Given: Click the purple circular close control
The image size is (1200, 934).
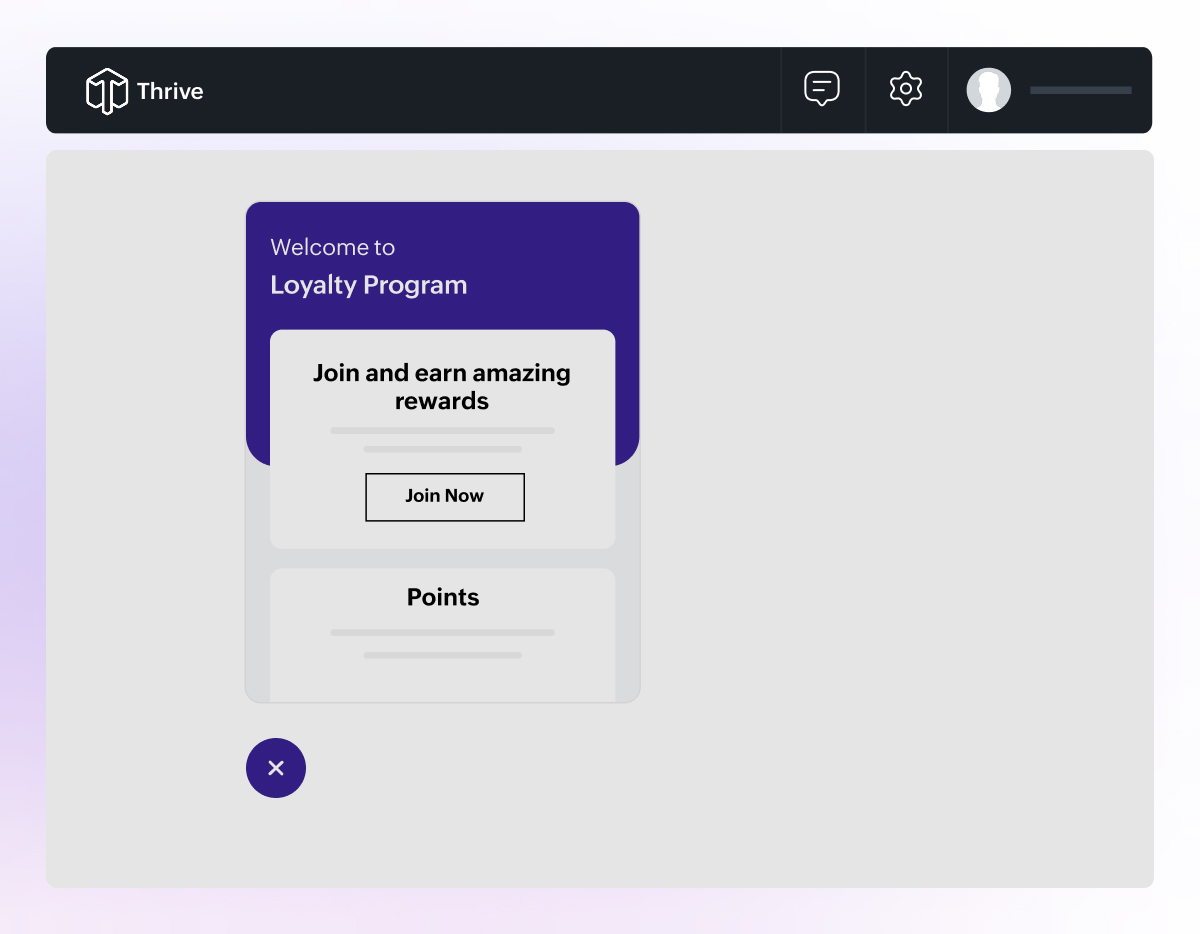Looking at the screenshot, I should tap(276, 768).
